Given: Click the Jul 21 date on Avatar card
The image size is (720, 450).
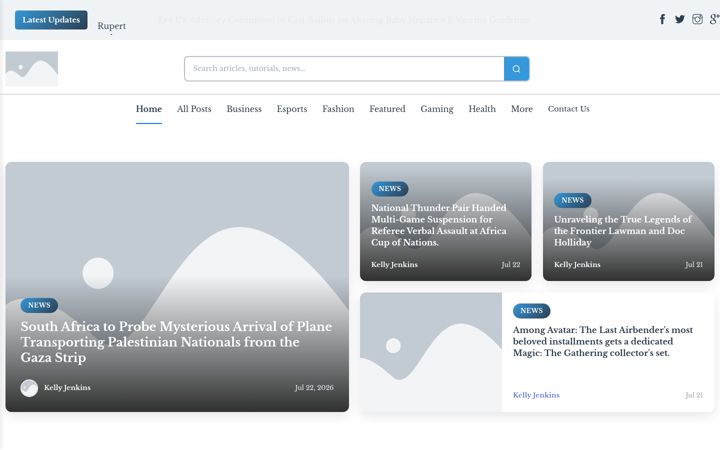Looking at the screenshot, I should [694, 395].
